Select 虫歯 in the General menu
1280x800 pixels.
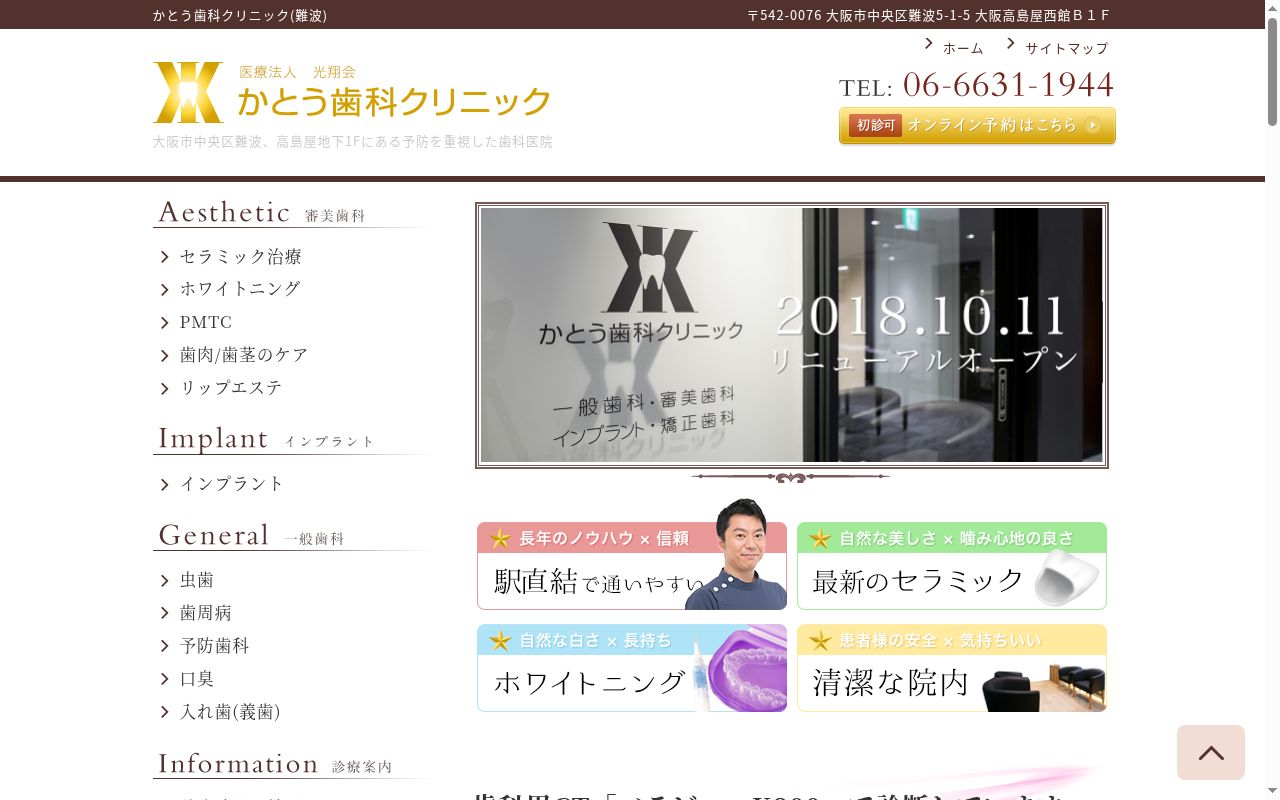(x=197, y=580)
